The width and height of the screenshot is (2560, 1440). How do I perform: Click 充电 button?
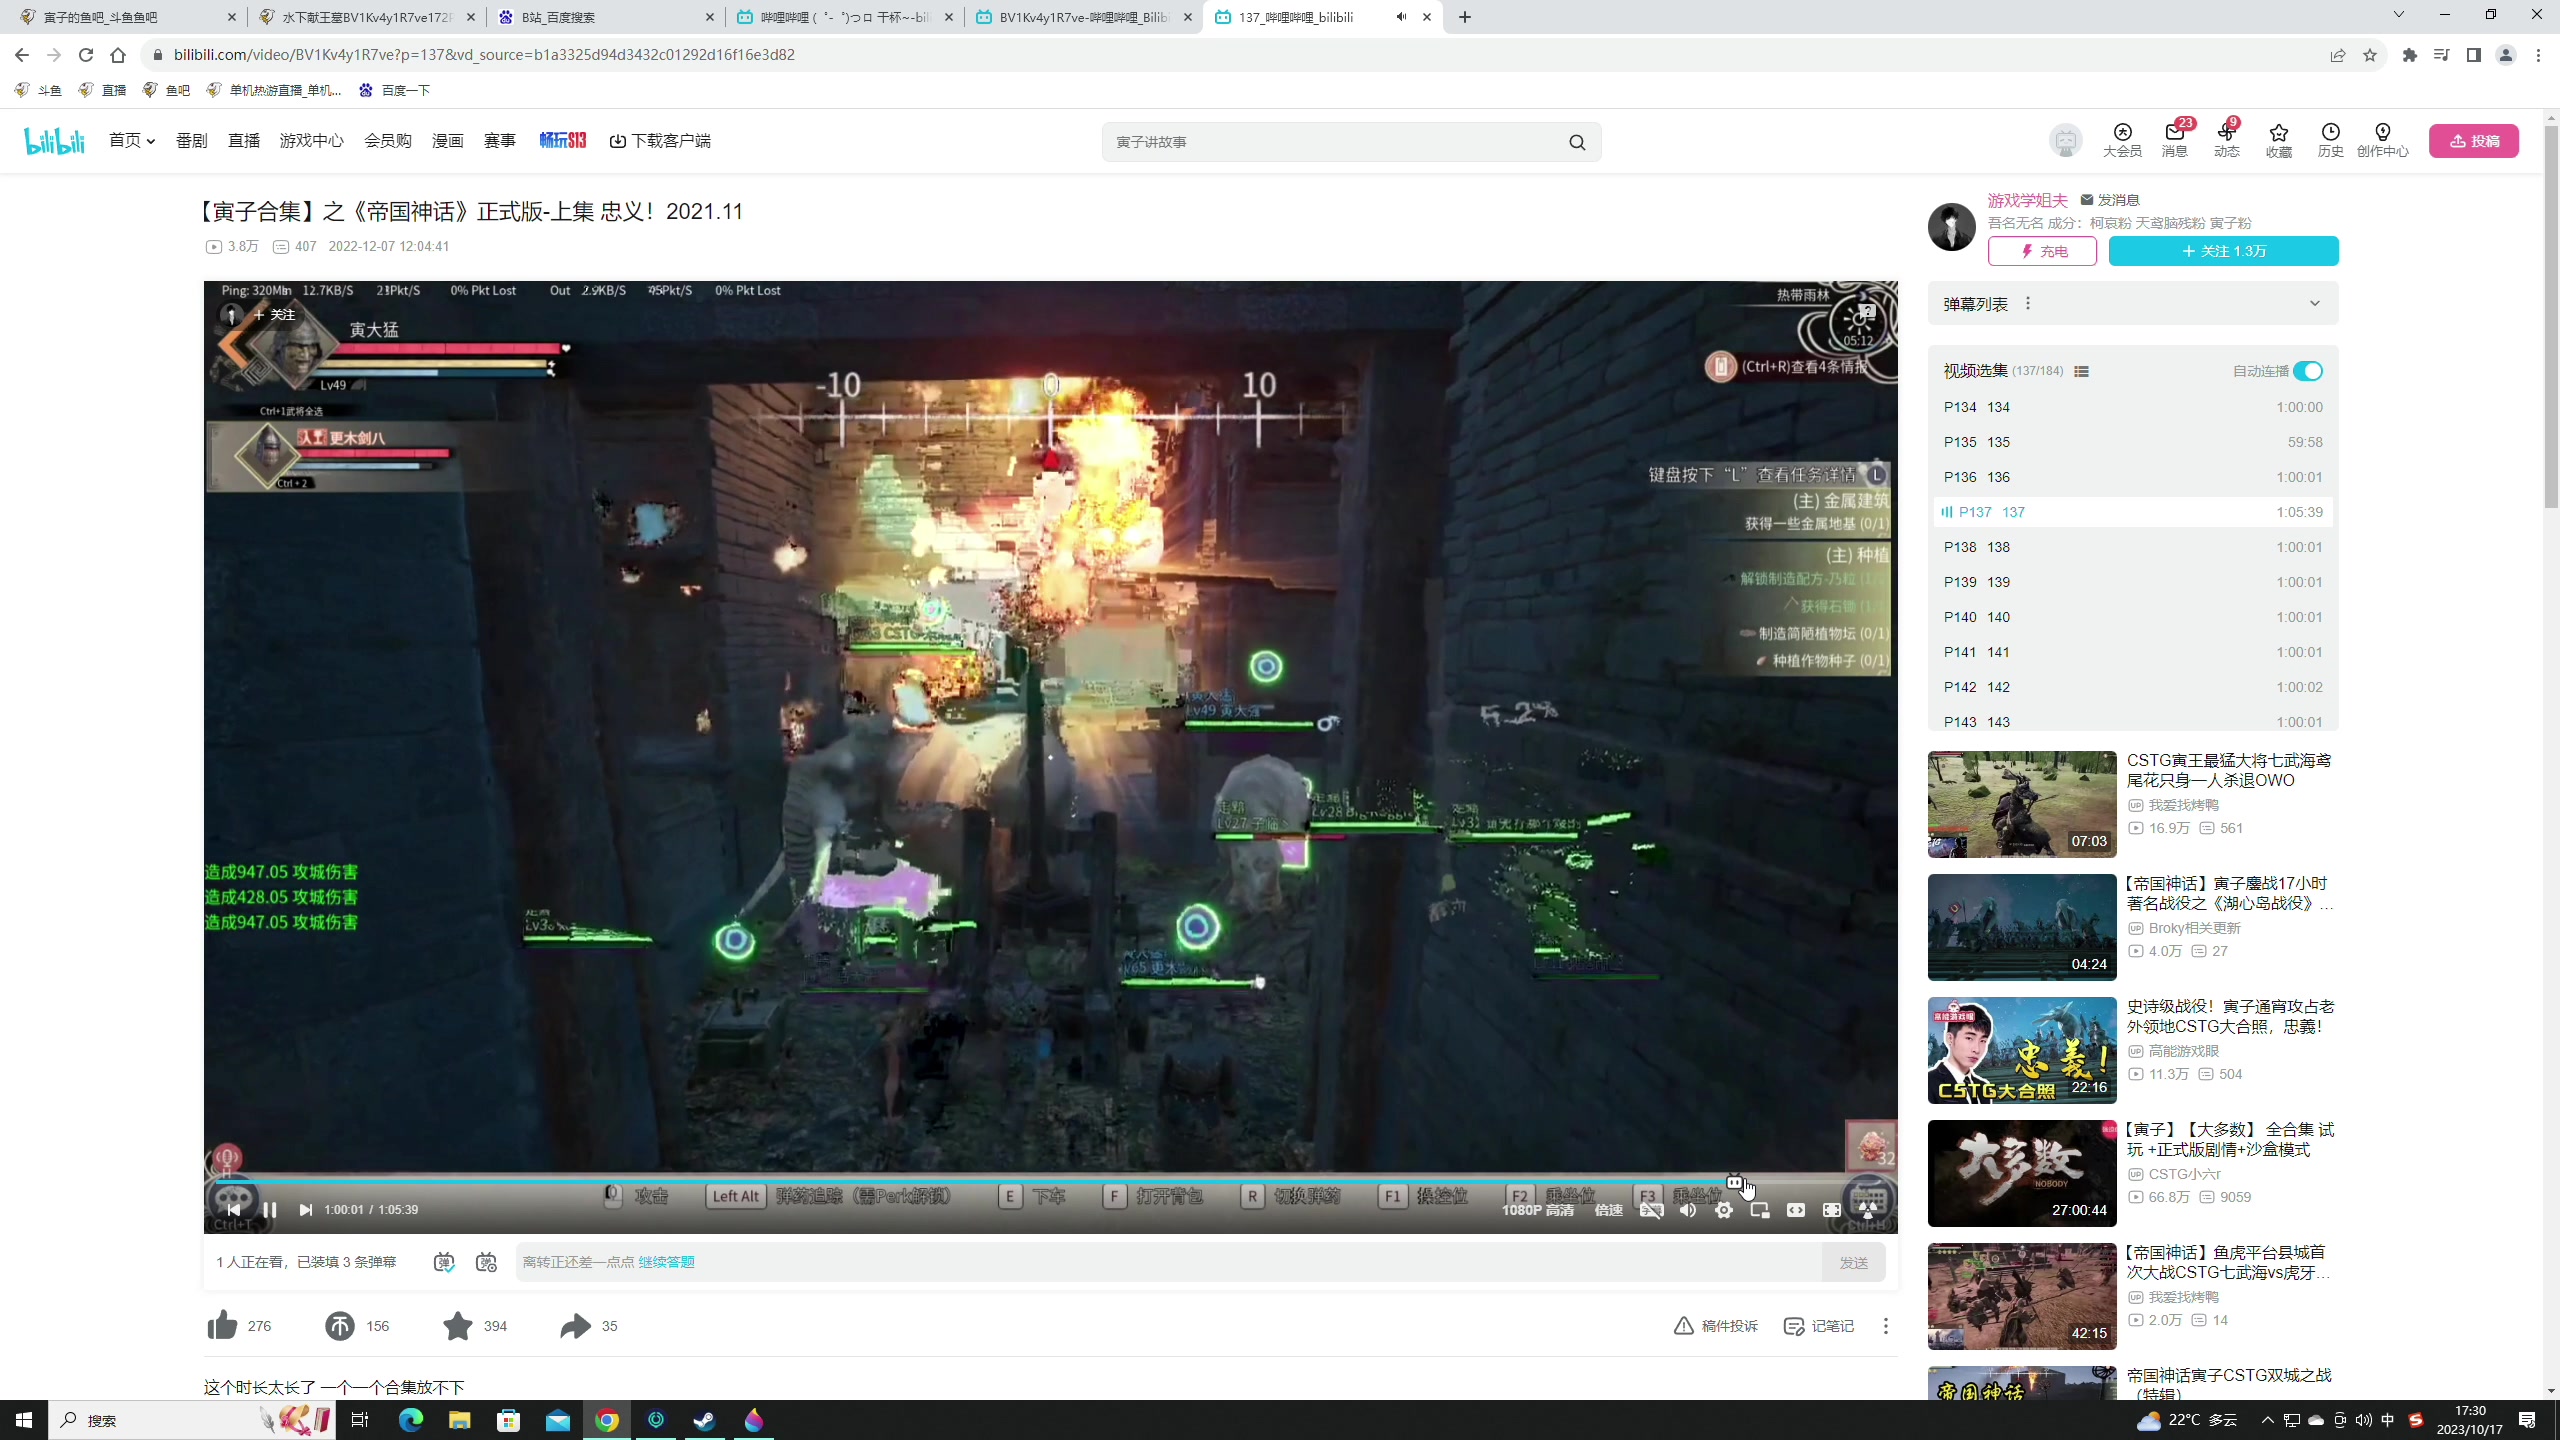coord(2042,251)
